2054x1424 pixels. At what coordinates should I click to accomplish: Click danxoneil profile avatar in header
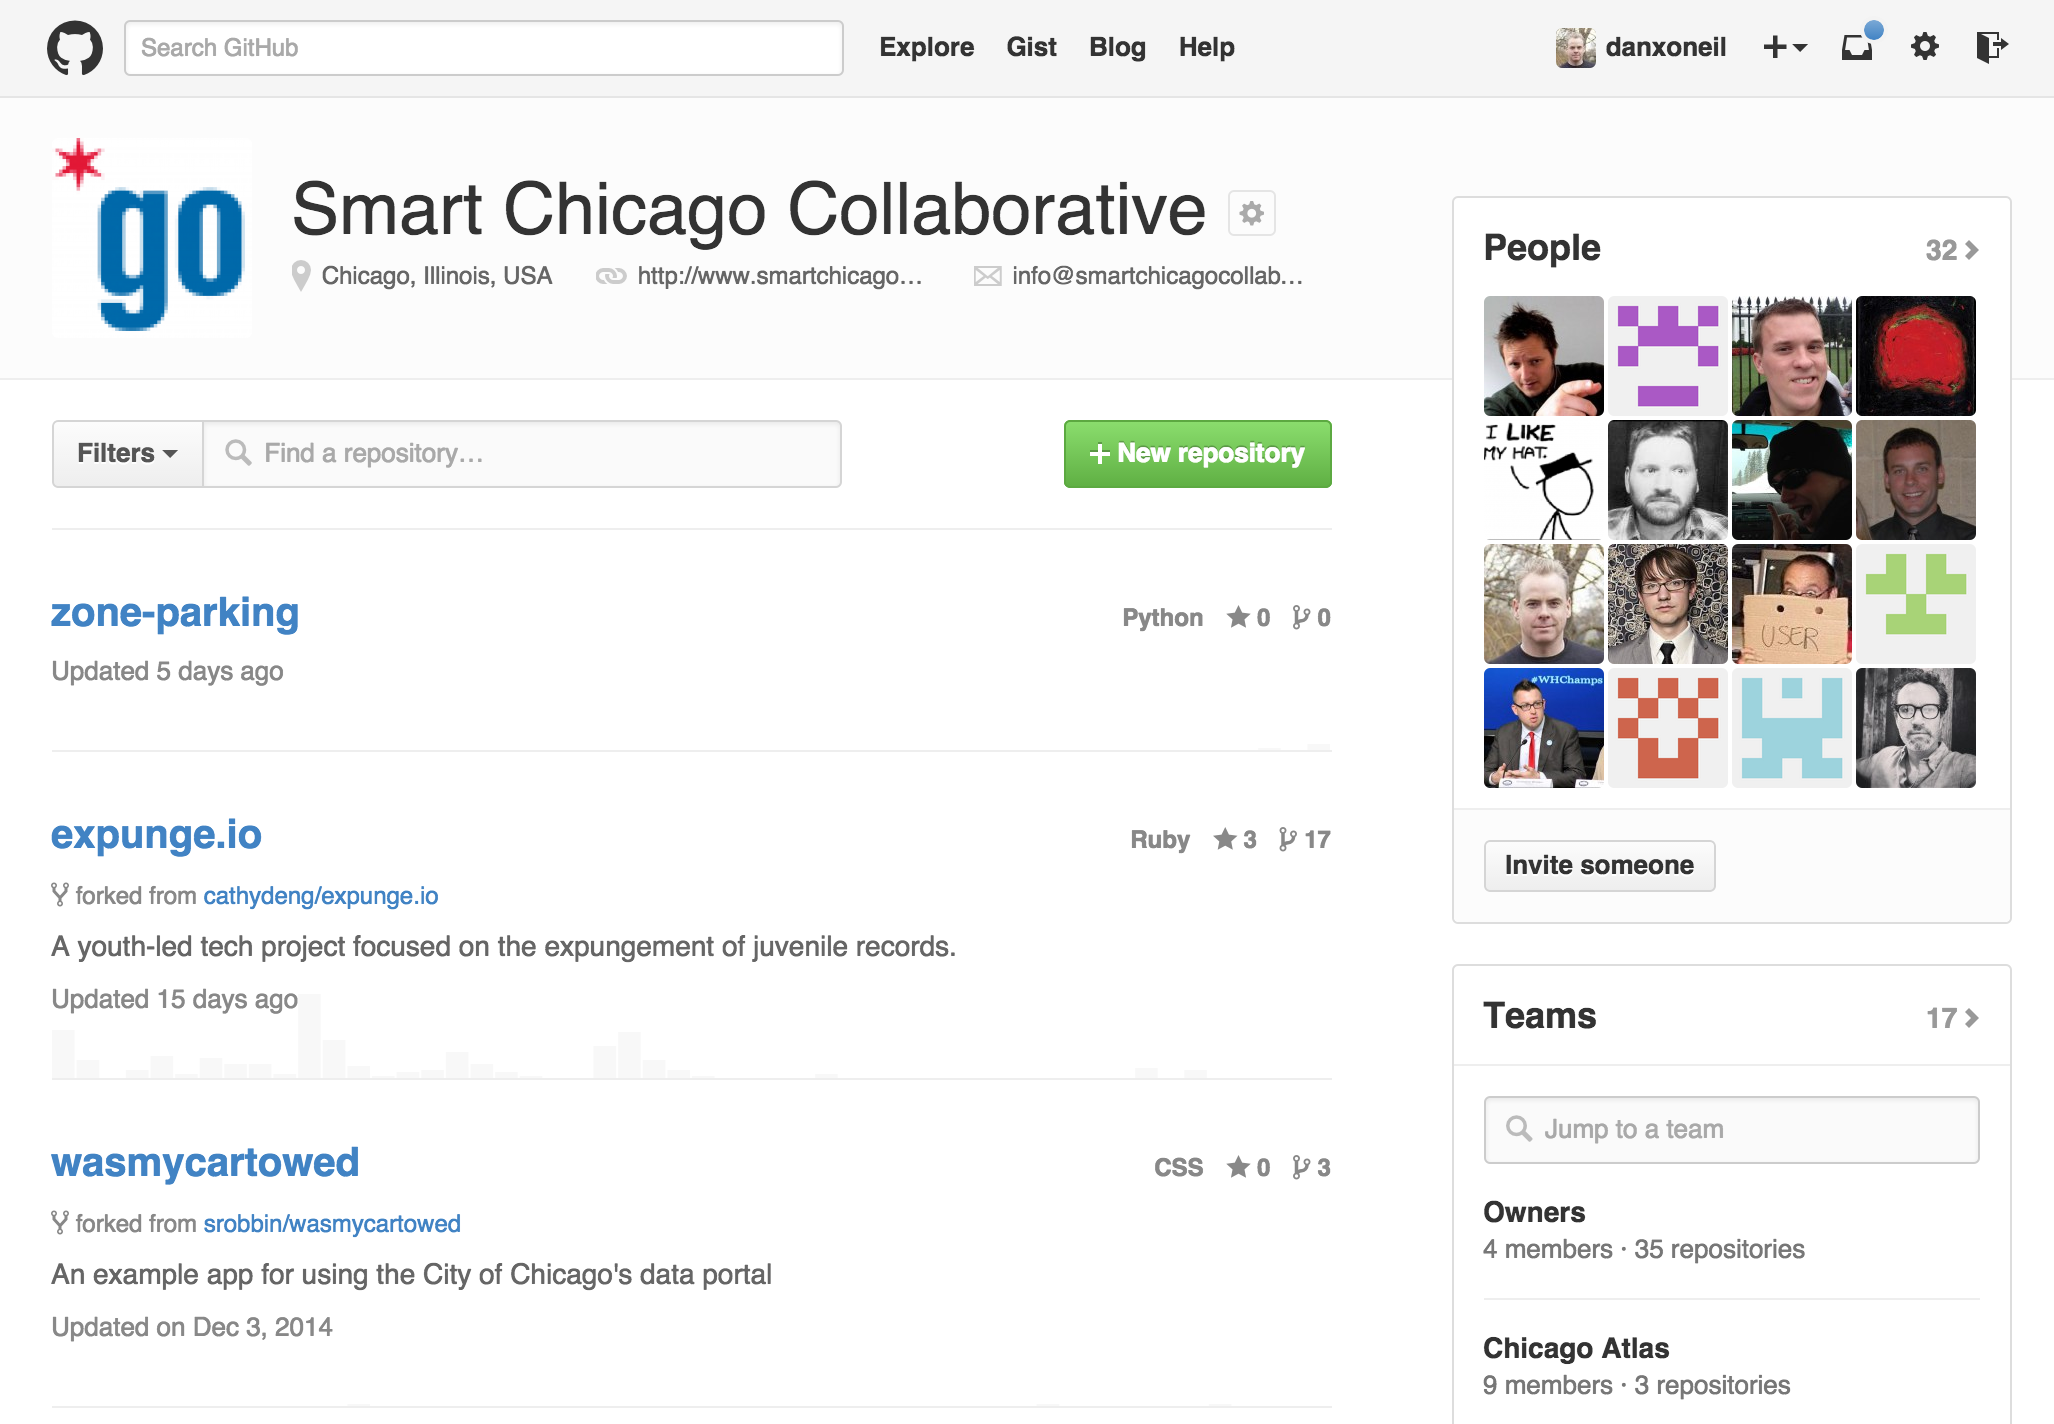(x=1575, y=48)
